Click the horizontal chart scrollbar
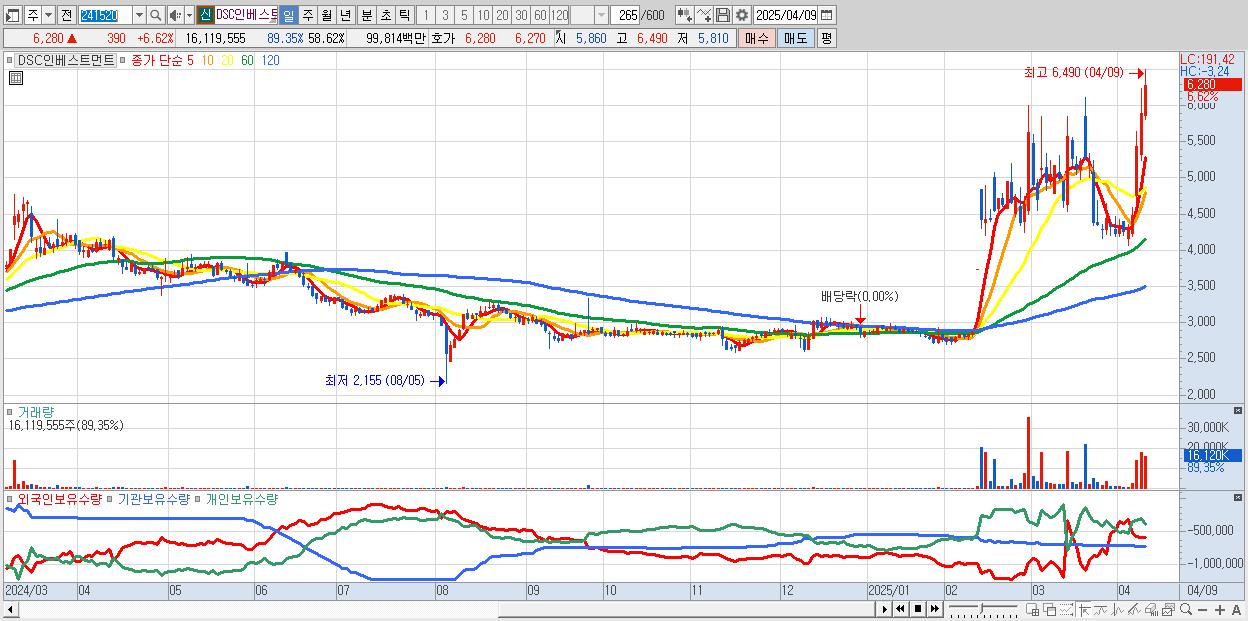The height and width of the screenshot is (621, 1248). [x=685, y=609]
